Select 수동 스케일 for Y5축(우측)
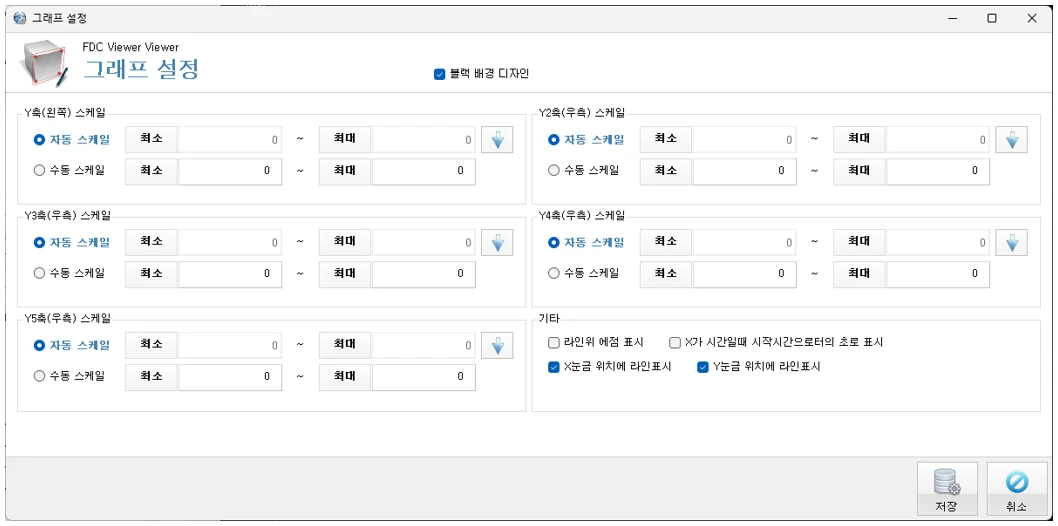1058x526 pixels. pos(39,377)
